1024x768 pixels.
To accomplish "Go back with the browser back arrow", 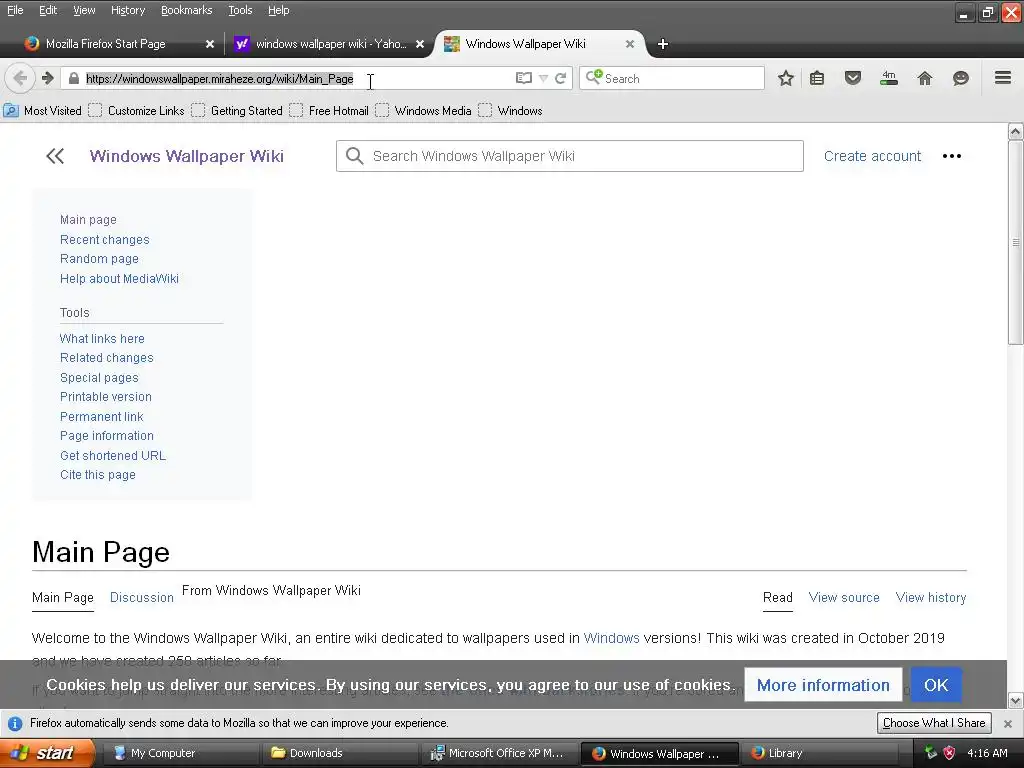I will [20, 78].
